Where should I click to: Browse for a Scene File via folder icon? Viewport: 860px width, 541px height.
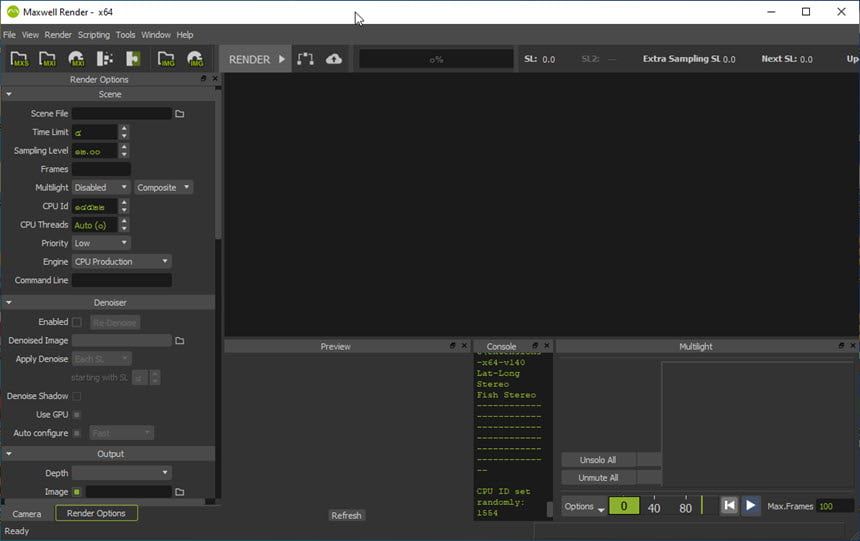(179, 114)
